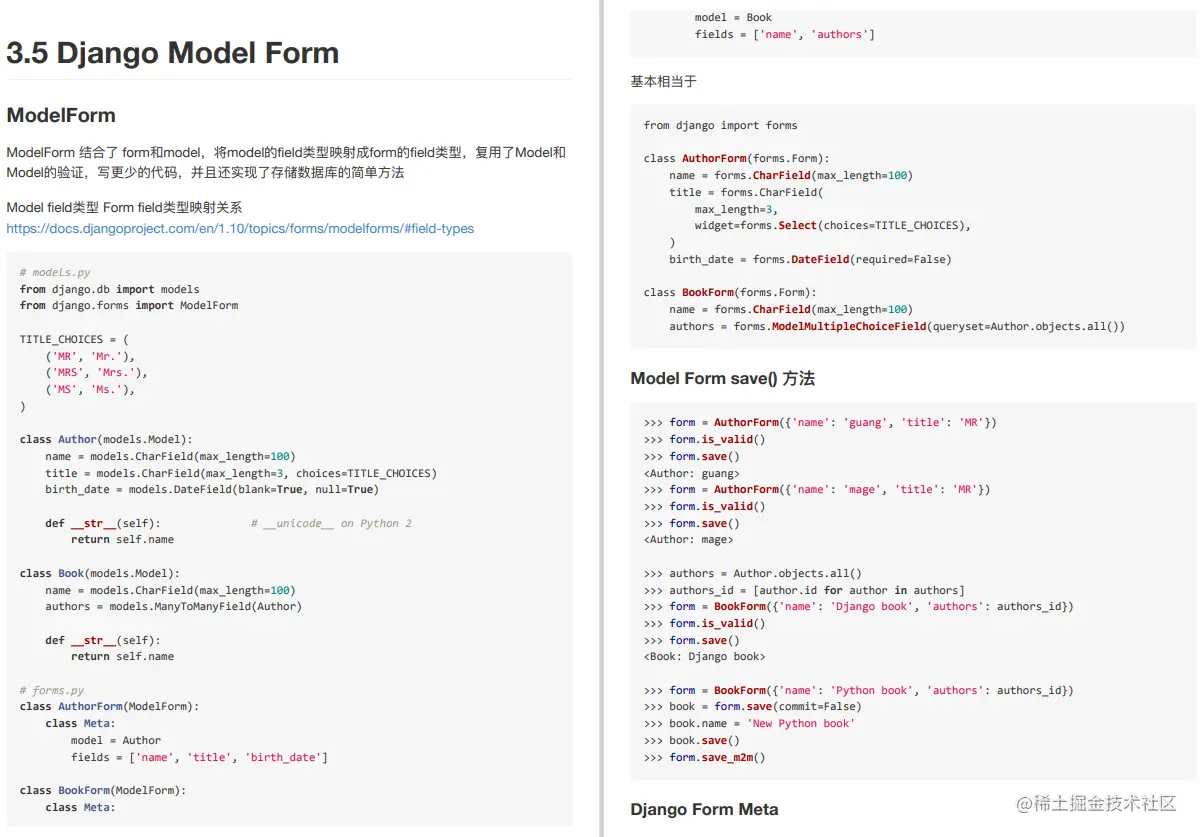1200x837 pixels.
Task: Click fields = ['name', 'title', 'birth_date'] line
Action: coord(199,757)
